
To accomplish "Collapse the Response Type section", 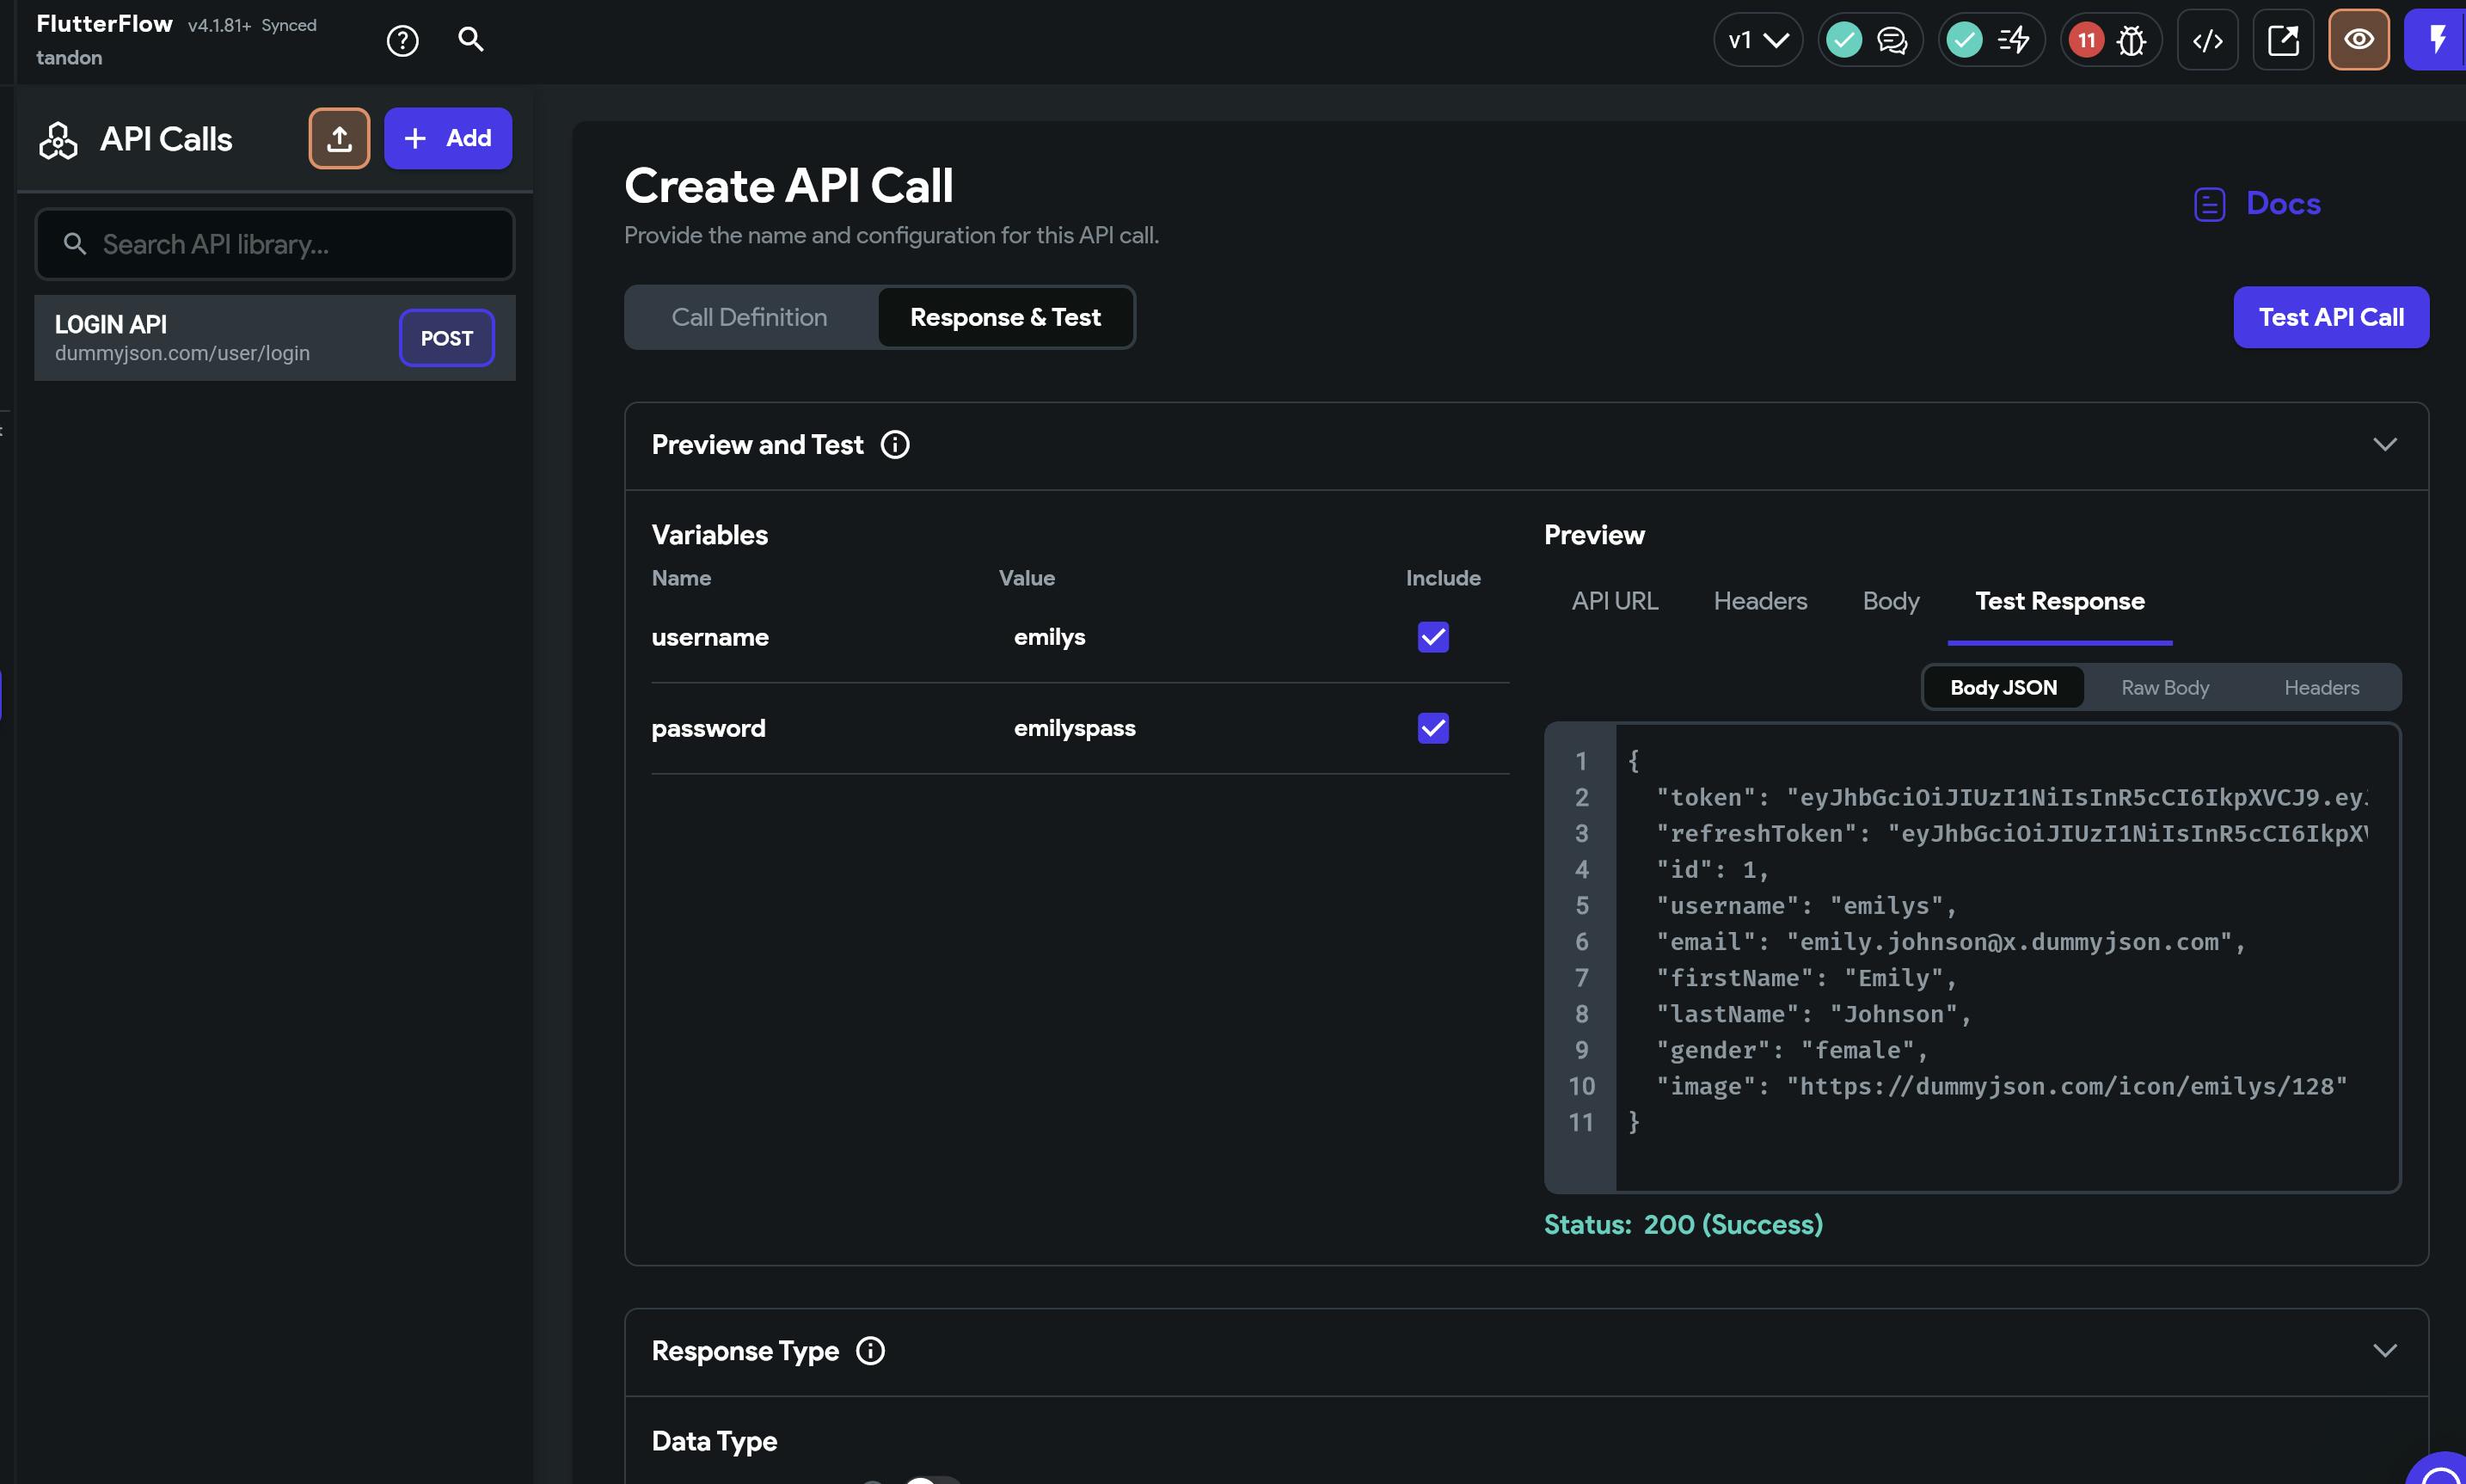I will tap(2385, 1351).
